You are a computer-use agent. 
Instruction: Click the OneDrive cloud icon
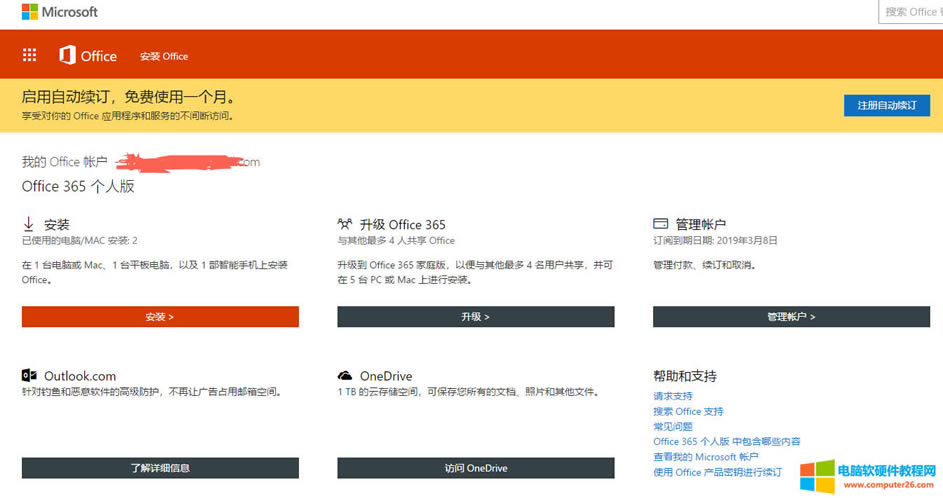tap(345, 376)
